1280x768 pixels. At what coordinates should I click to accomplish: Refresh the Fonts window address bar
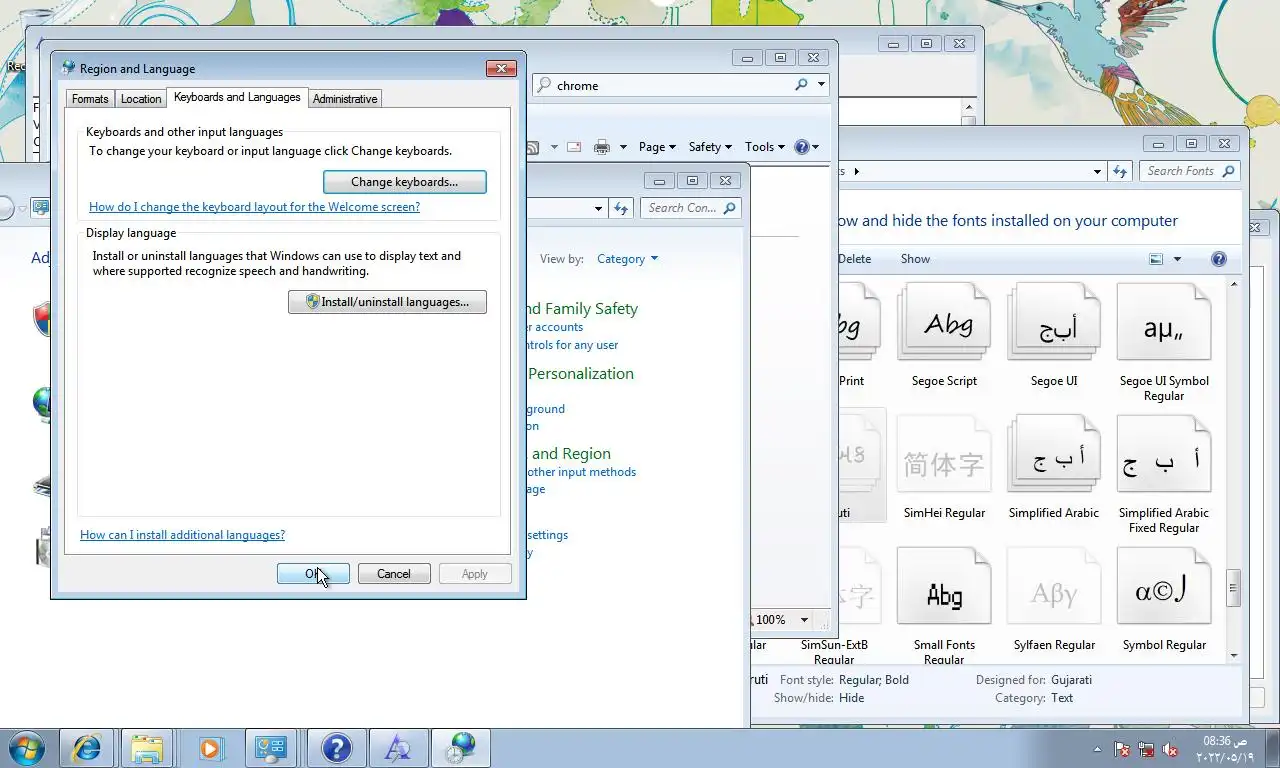(1120, 171)
